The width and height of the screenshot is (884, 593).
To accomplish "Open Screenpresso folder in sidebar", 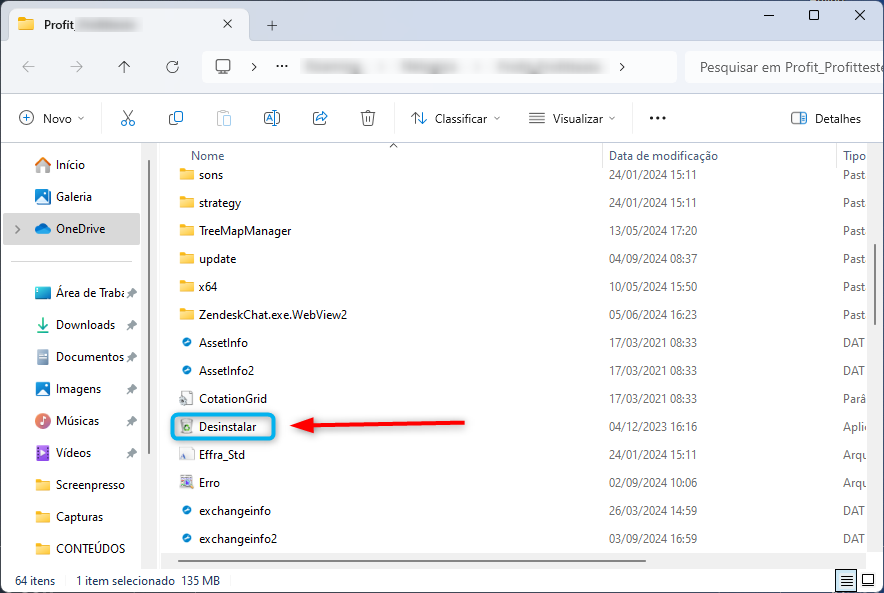I will 79,485.
